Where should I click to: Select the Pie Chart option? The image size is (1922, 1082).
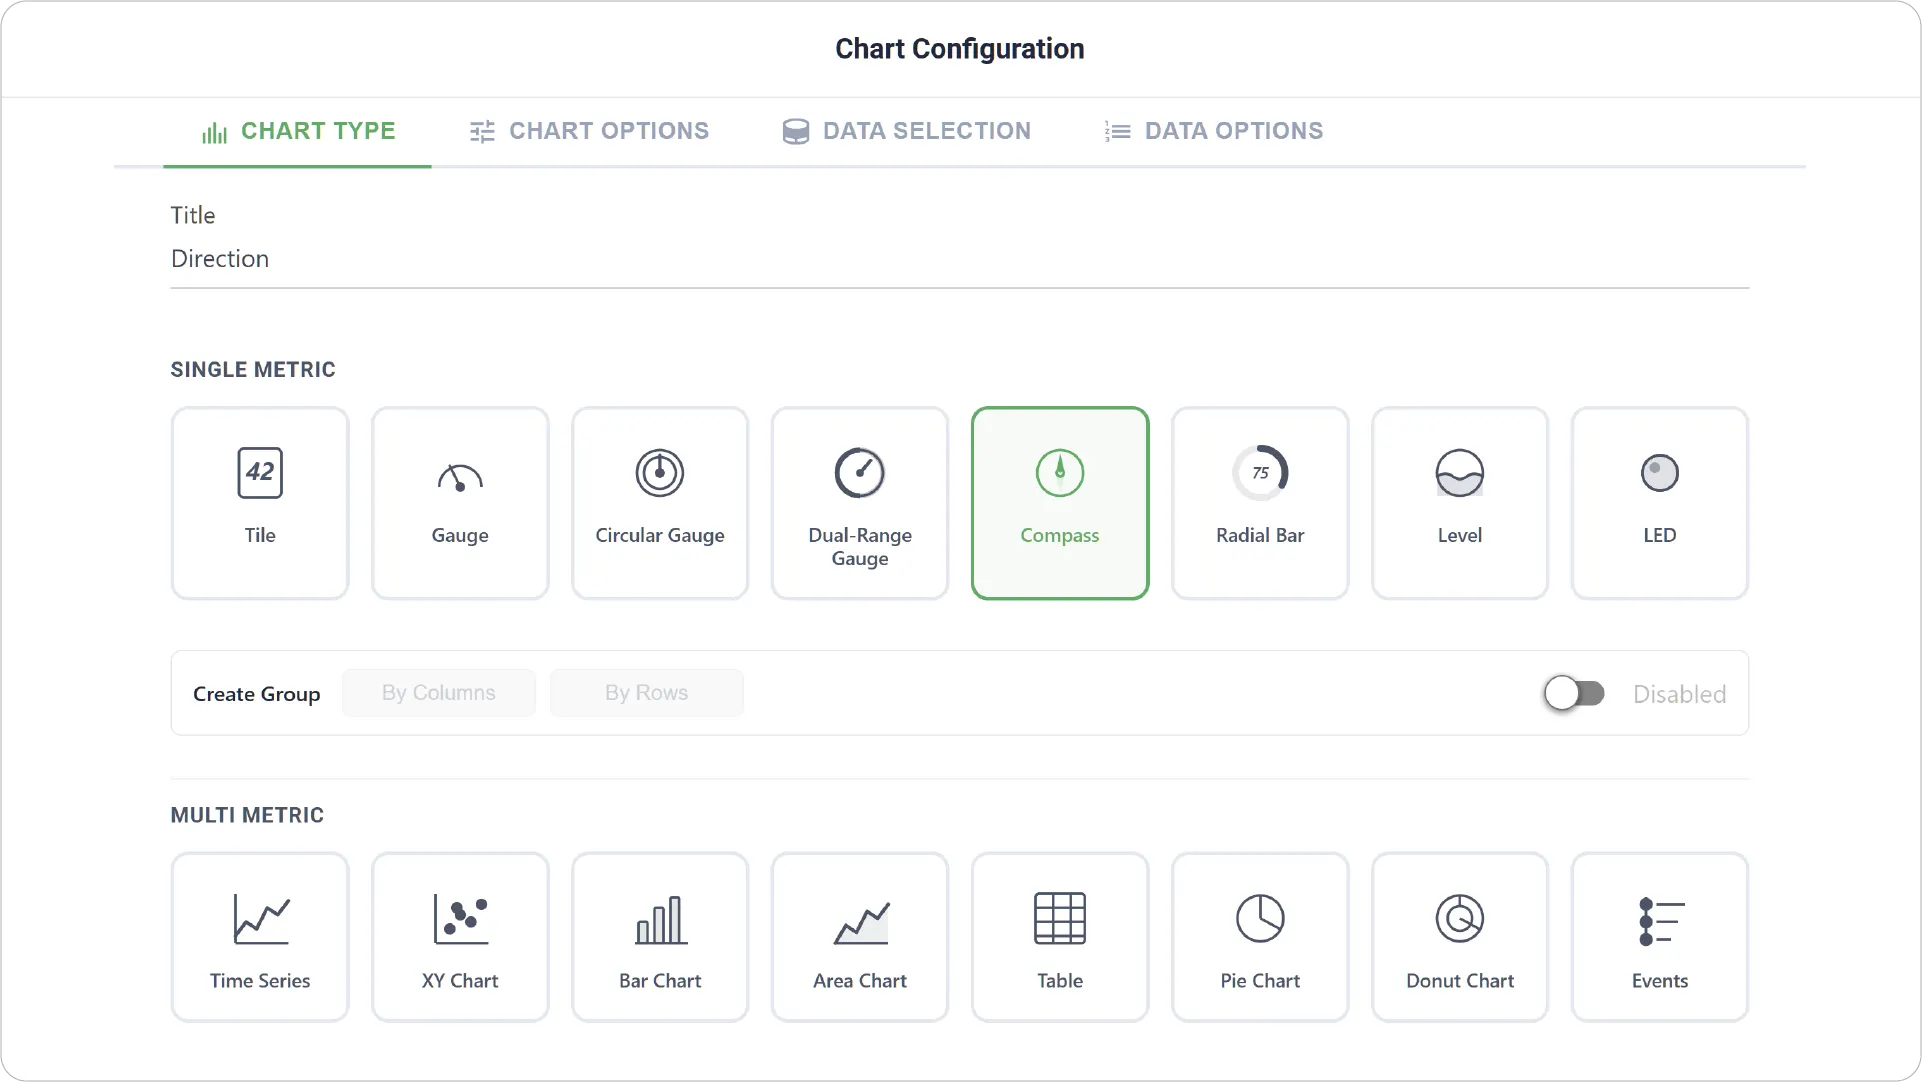coord(1260,937)
